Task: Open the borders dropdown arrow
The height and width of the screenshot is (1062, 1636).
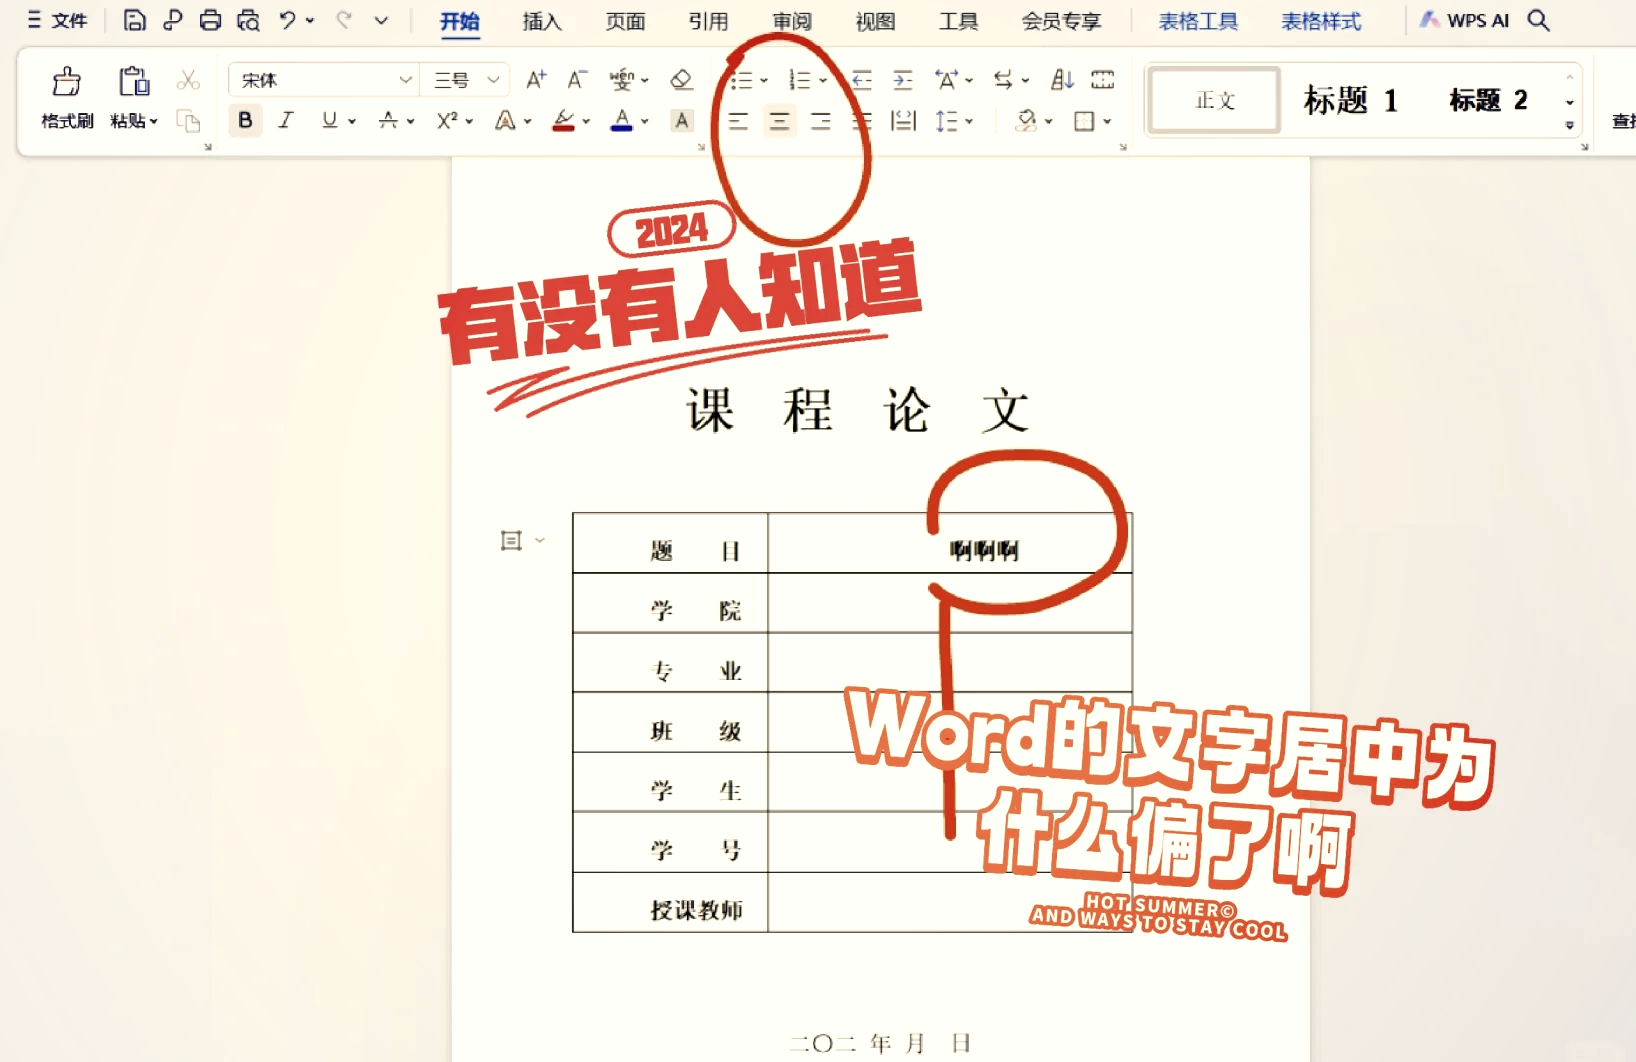Action: pyautogui.click(x=1108, y=121)
